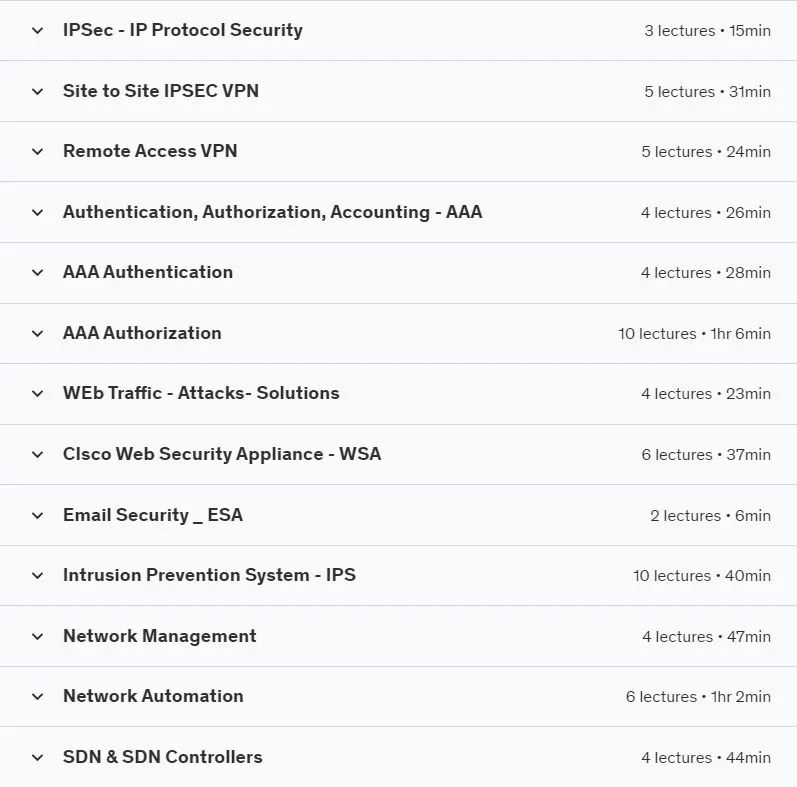The width and height of the screenshot is (797, 787).
Task: Expand the Authentication, Authorization, Accounting - AAA chevron
Action: [38, 213]
